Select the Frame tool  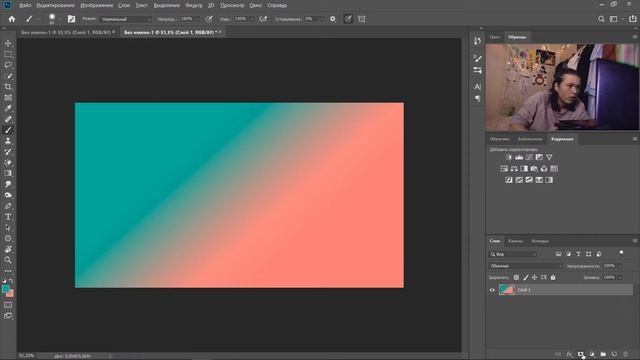(x=8, y=98)
